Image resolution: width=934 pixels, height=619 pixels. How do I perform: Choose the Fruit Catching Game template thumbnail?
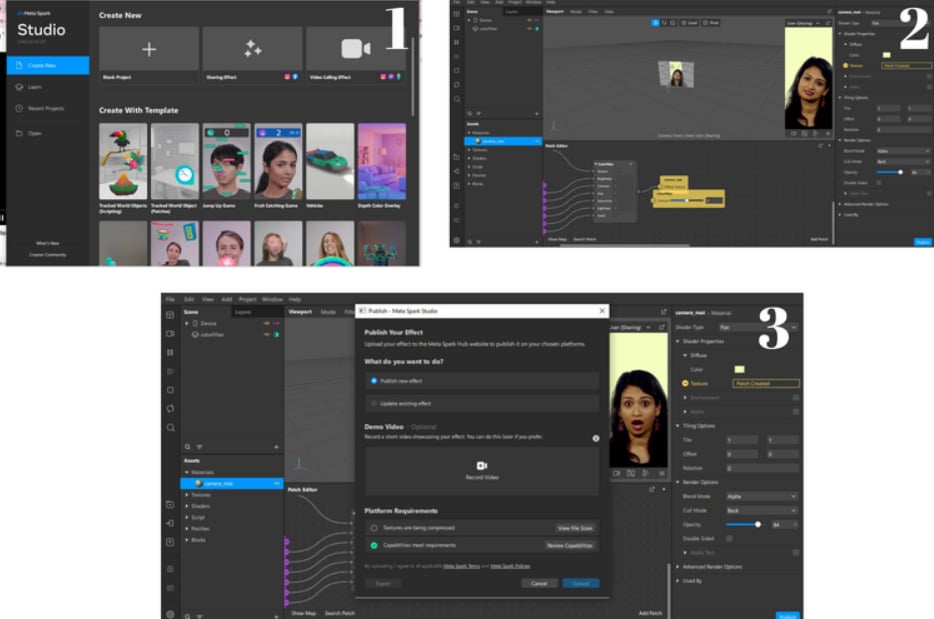point(278,161)
